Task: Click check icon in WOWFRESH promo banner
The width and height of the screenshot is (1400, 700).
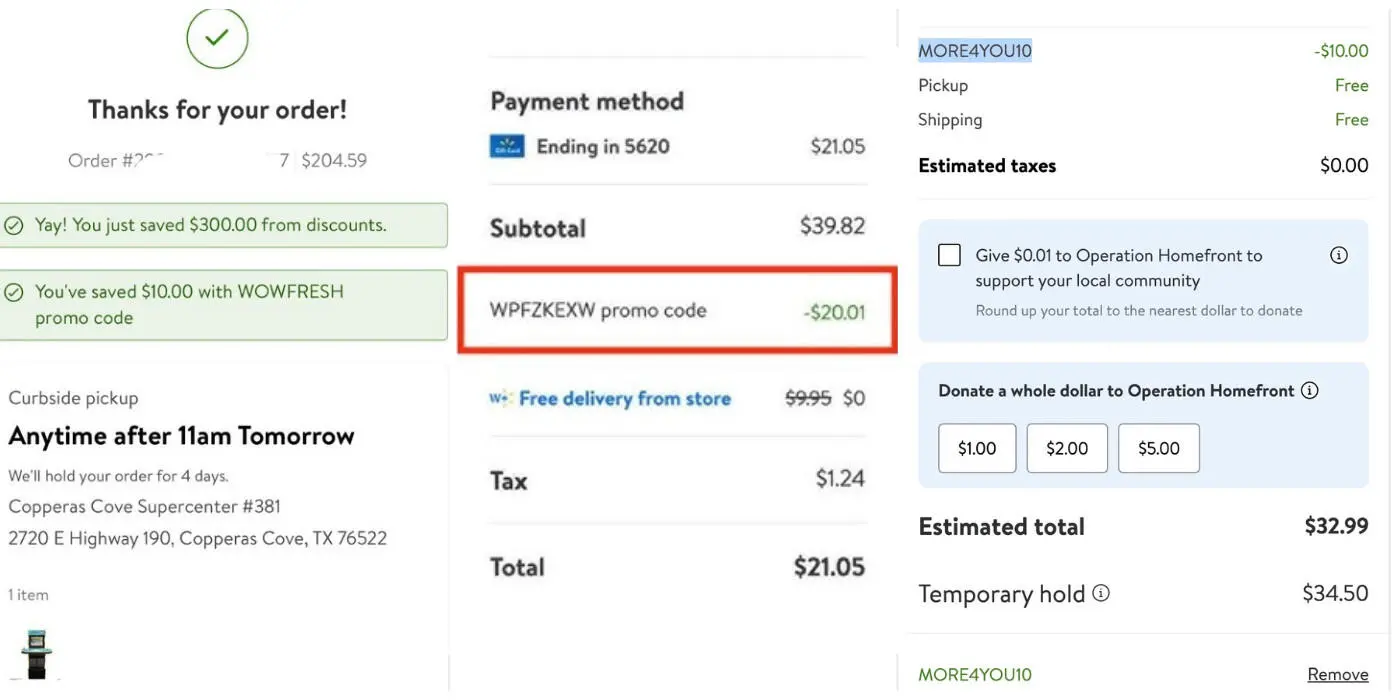Action: point(14,293)
